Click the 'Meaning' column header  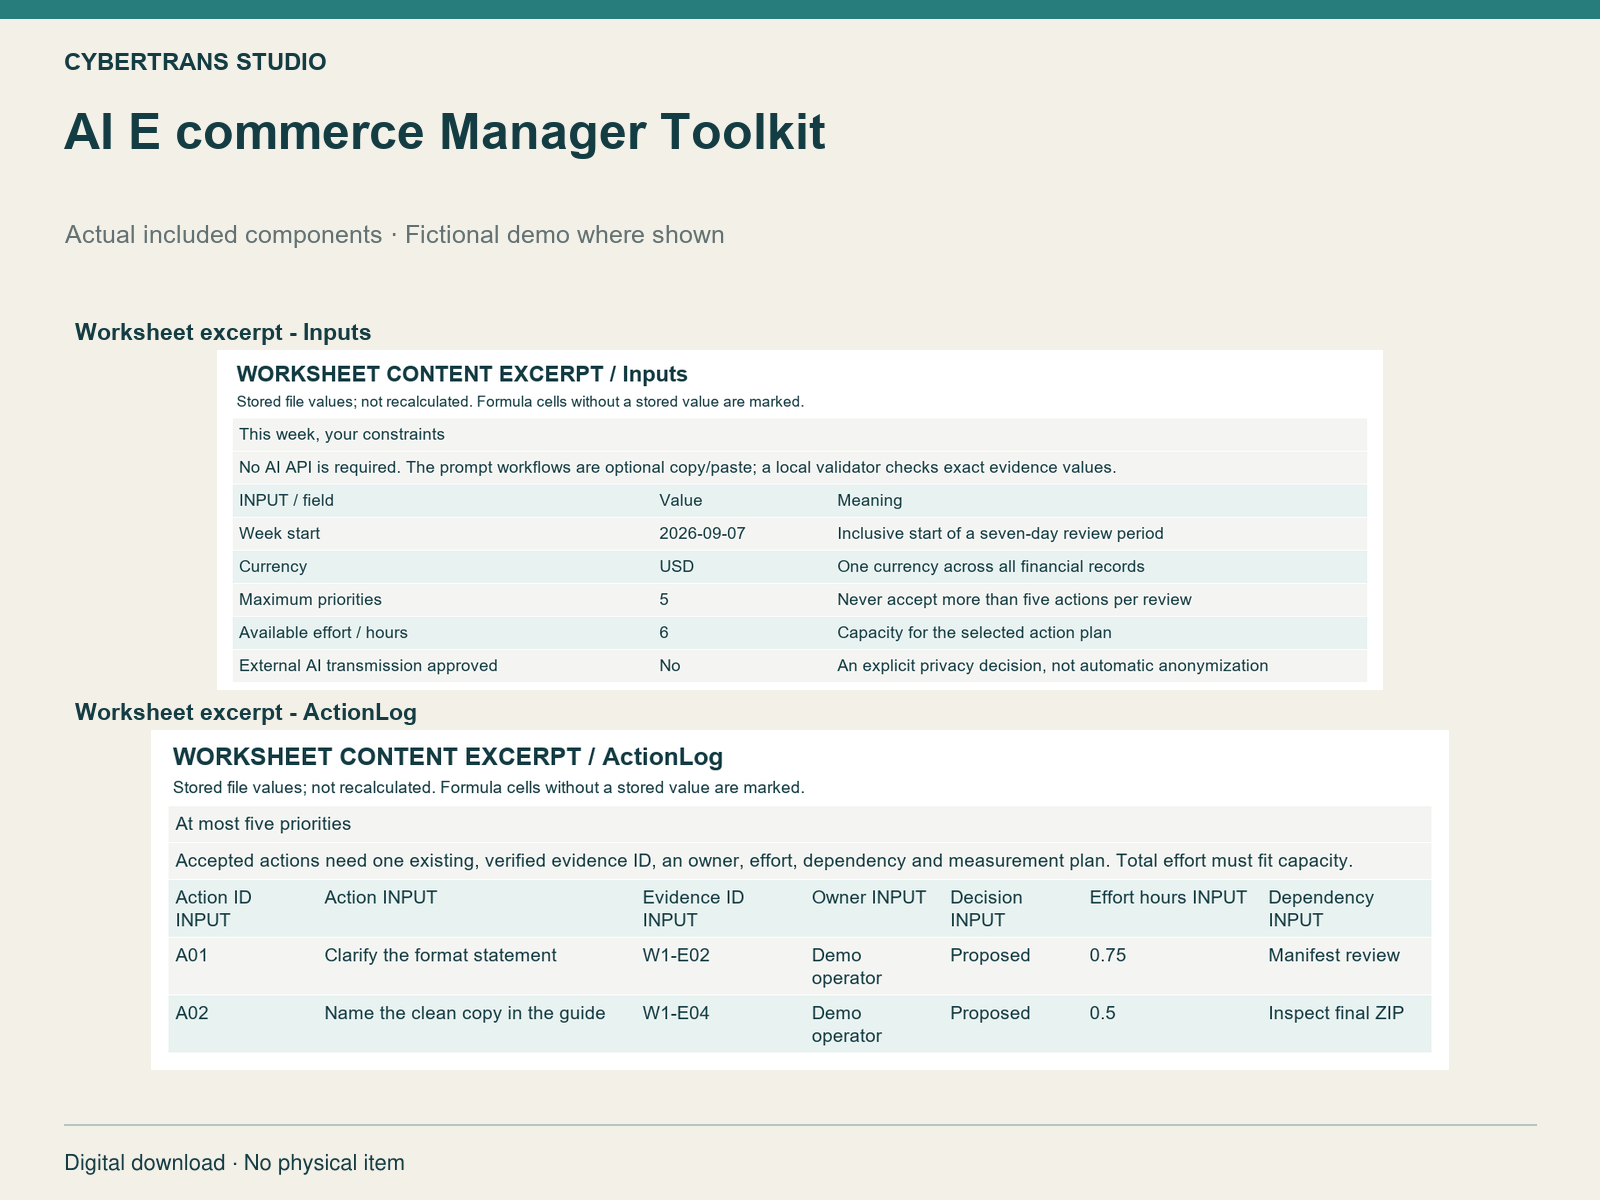coord(869,500)
